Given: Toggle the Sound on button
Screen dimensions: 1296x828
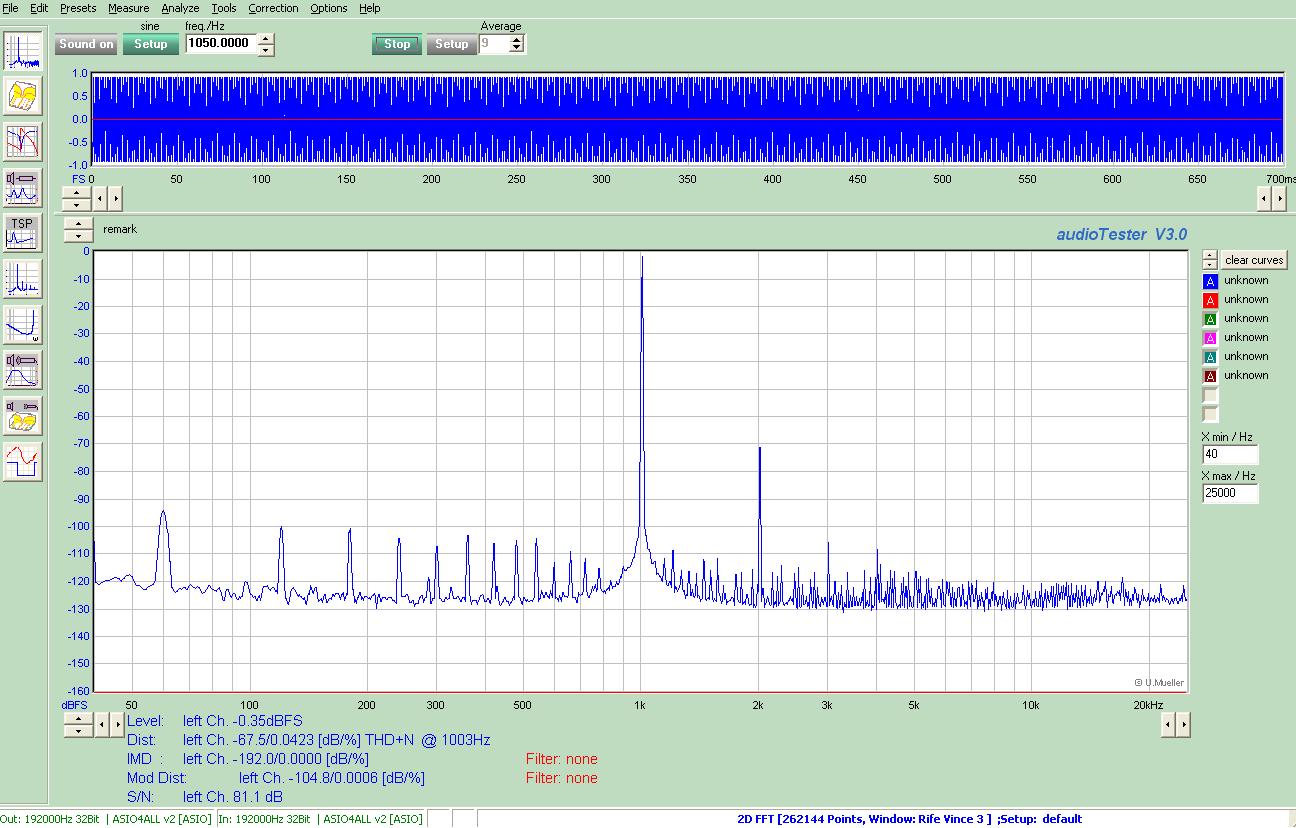Looking at the screenshot, I should pyautogui.click(x=86, y=44).
